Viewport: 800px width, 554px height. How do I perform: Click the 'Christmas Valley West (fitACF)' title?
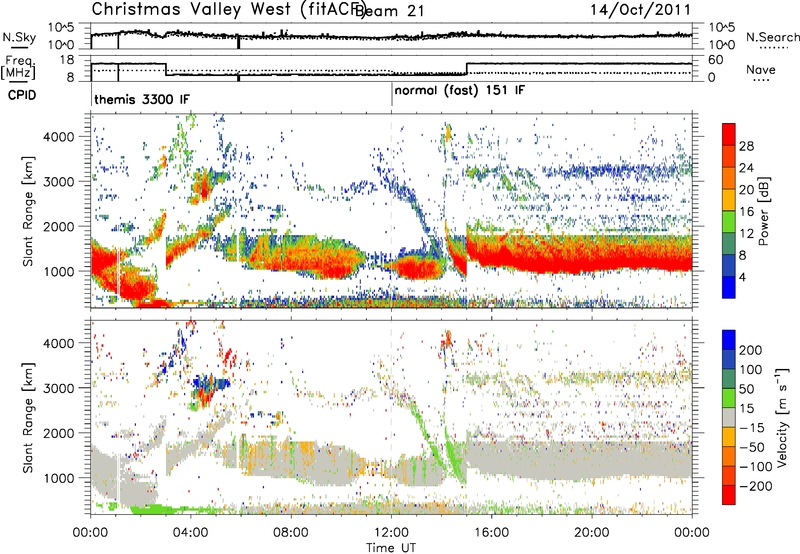coord(229,10)
